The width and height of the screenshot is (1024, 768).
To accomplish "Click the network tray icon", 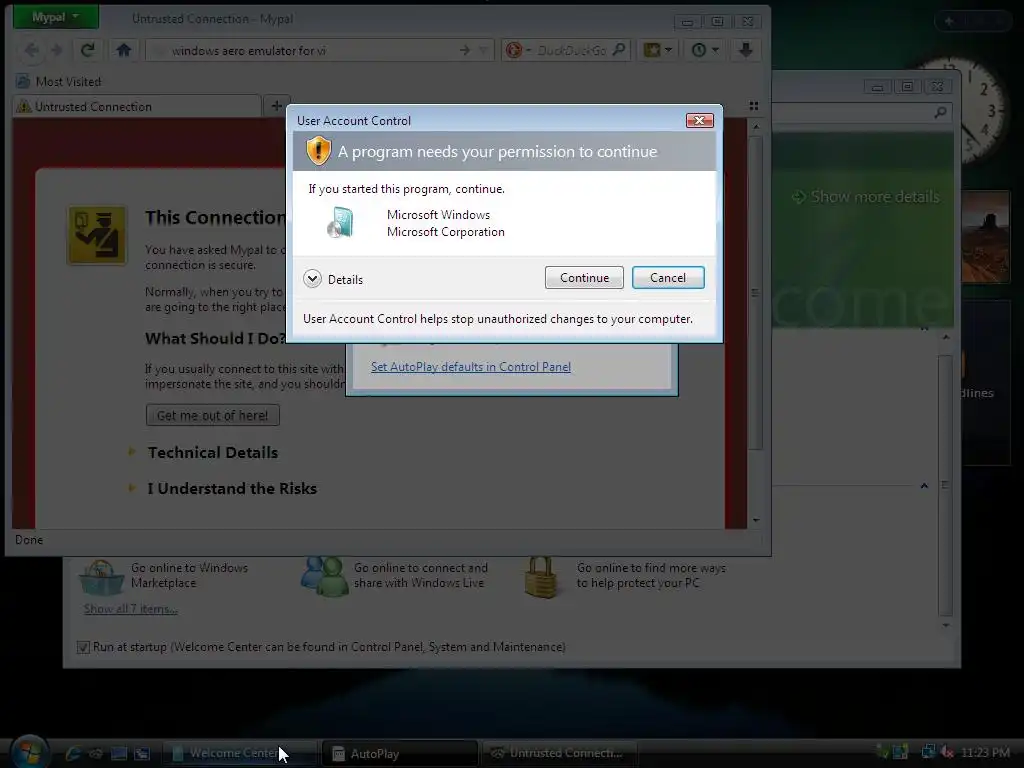I will (x=928, y=752).
